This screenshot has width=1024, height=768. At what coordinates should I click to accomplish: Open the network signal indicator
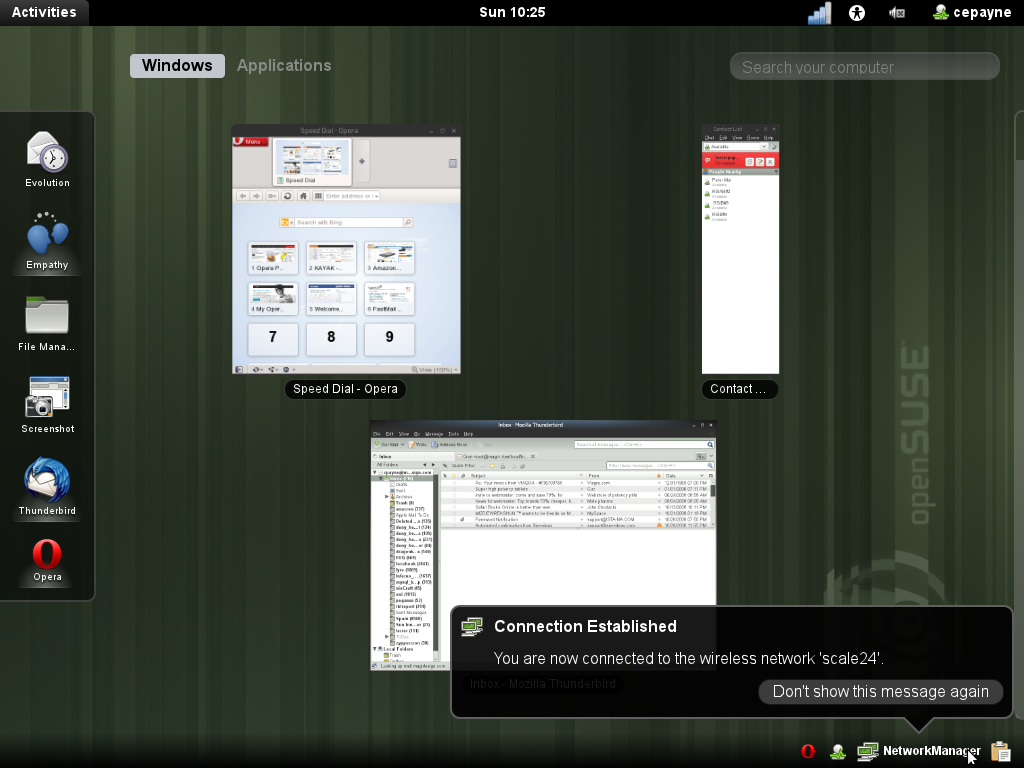tap(819, 13)
